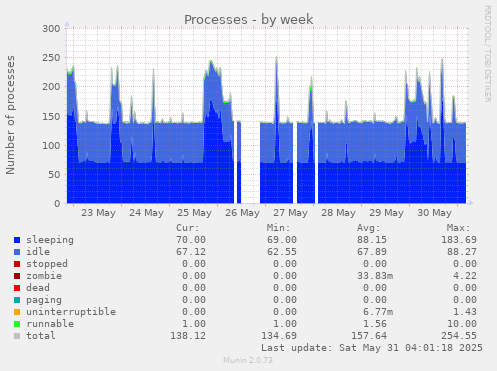
Task: Click total minimum value 134.69
Action: pos(279,336)
